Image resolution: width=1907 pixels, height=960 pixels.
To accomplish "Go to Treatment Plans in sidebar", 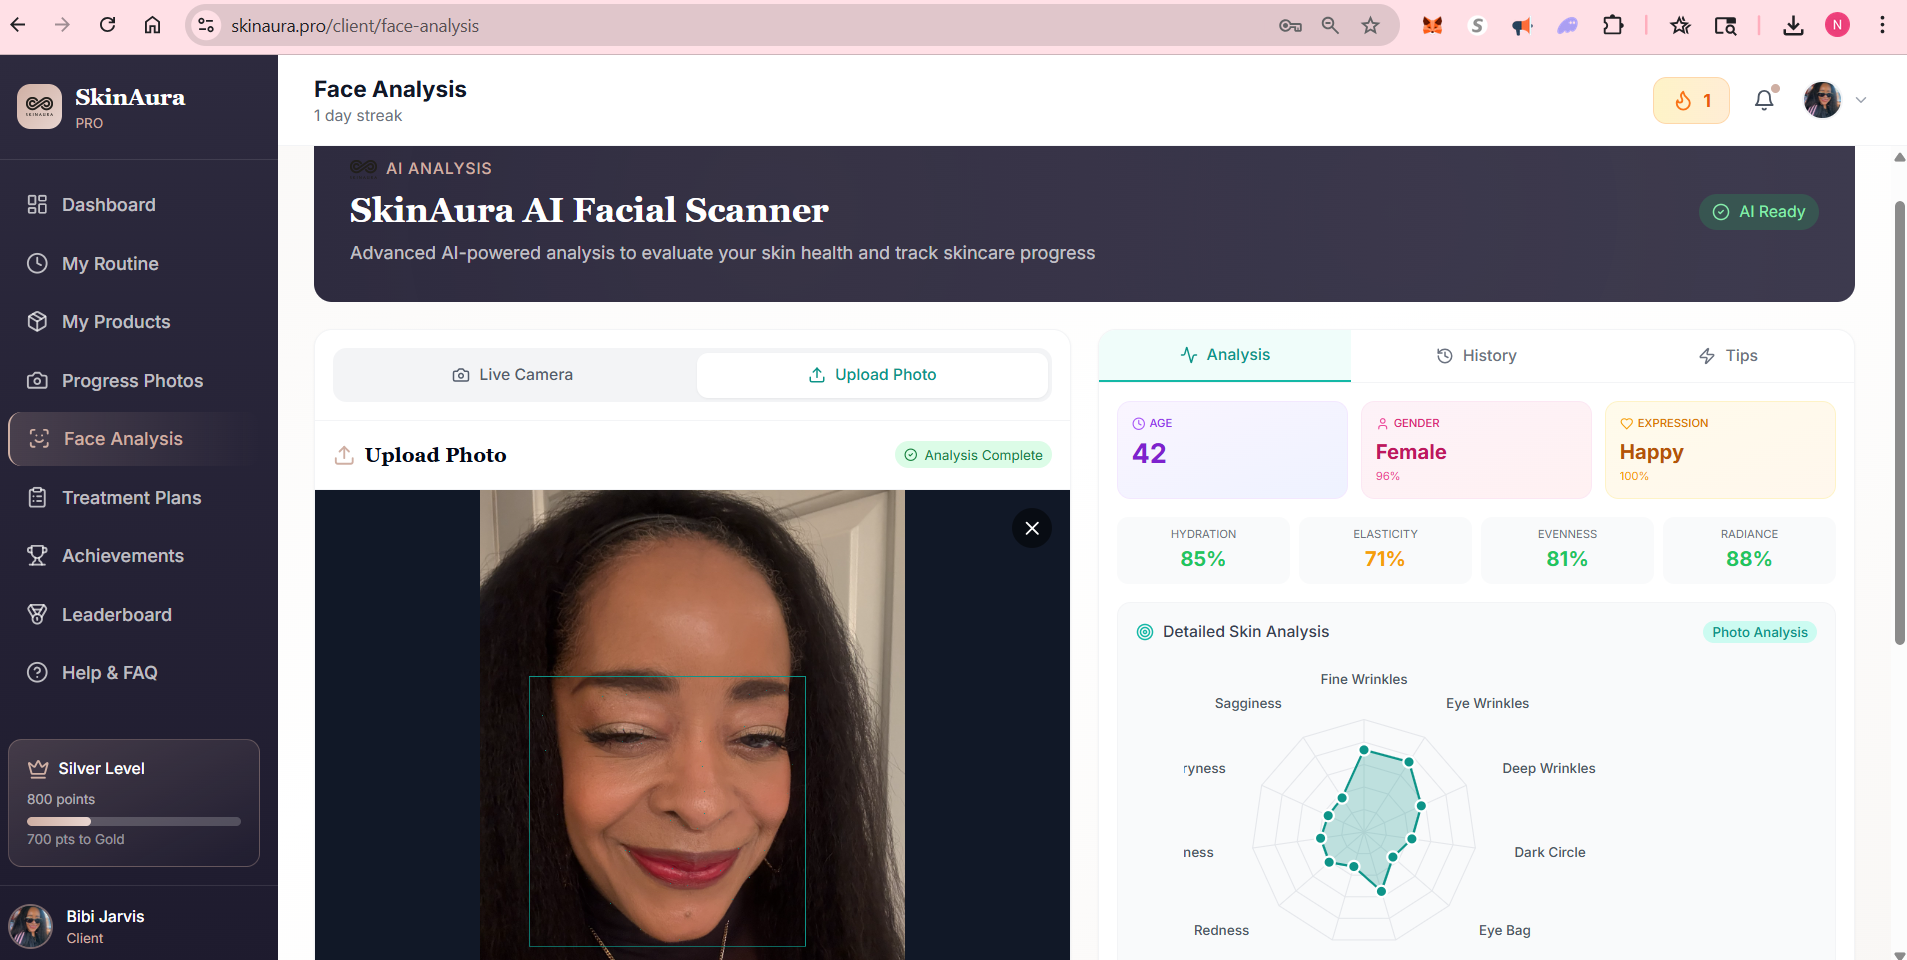I will point(131,498).
